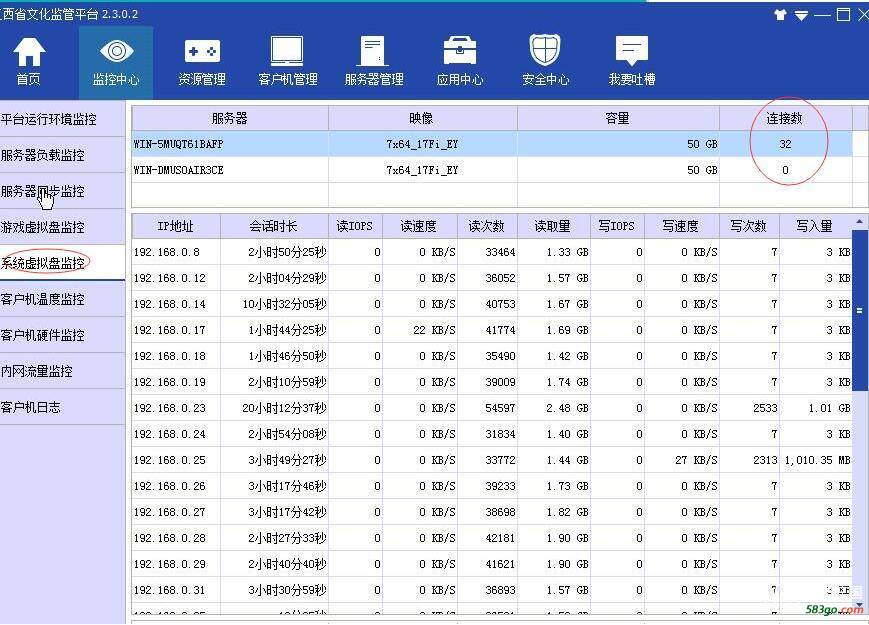Sort by 映像 column header

click(422, 118)
